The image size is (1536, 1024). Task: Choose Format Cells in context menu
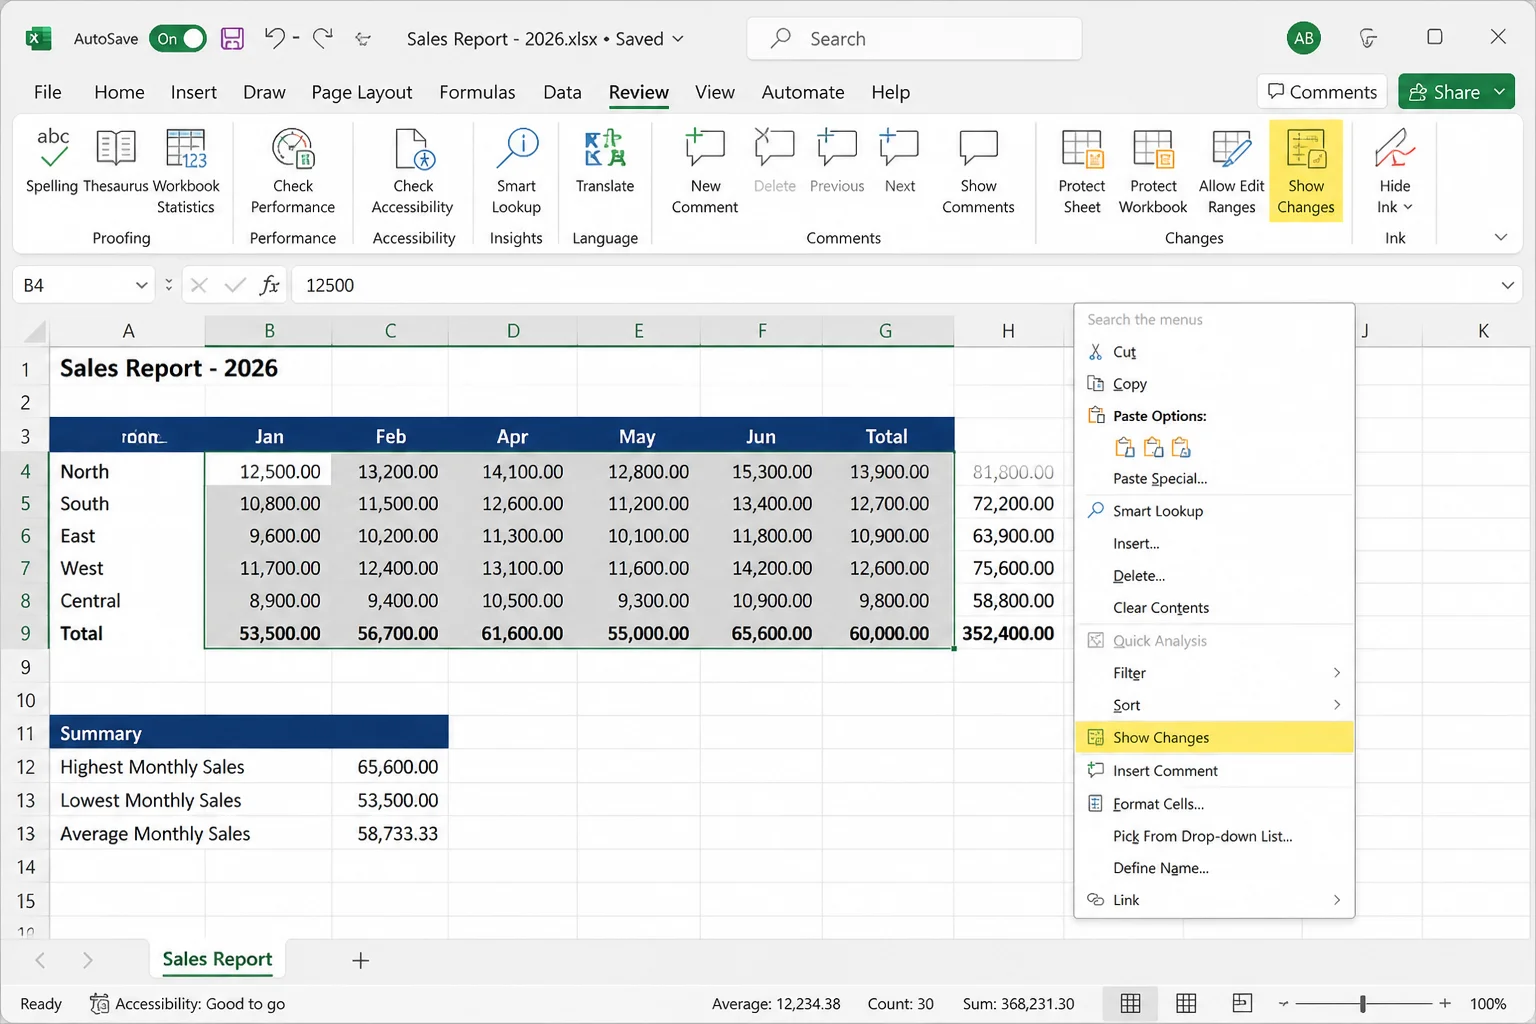pos(1214,804)
